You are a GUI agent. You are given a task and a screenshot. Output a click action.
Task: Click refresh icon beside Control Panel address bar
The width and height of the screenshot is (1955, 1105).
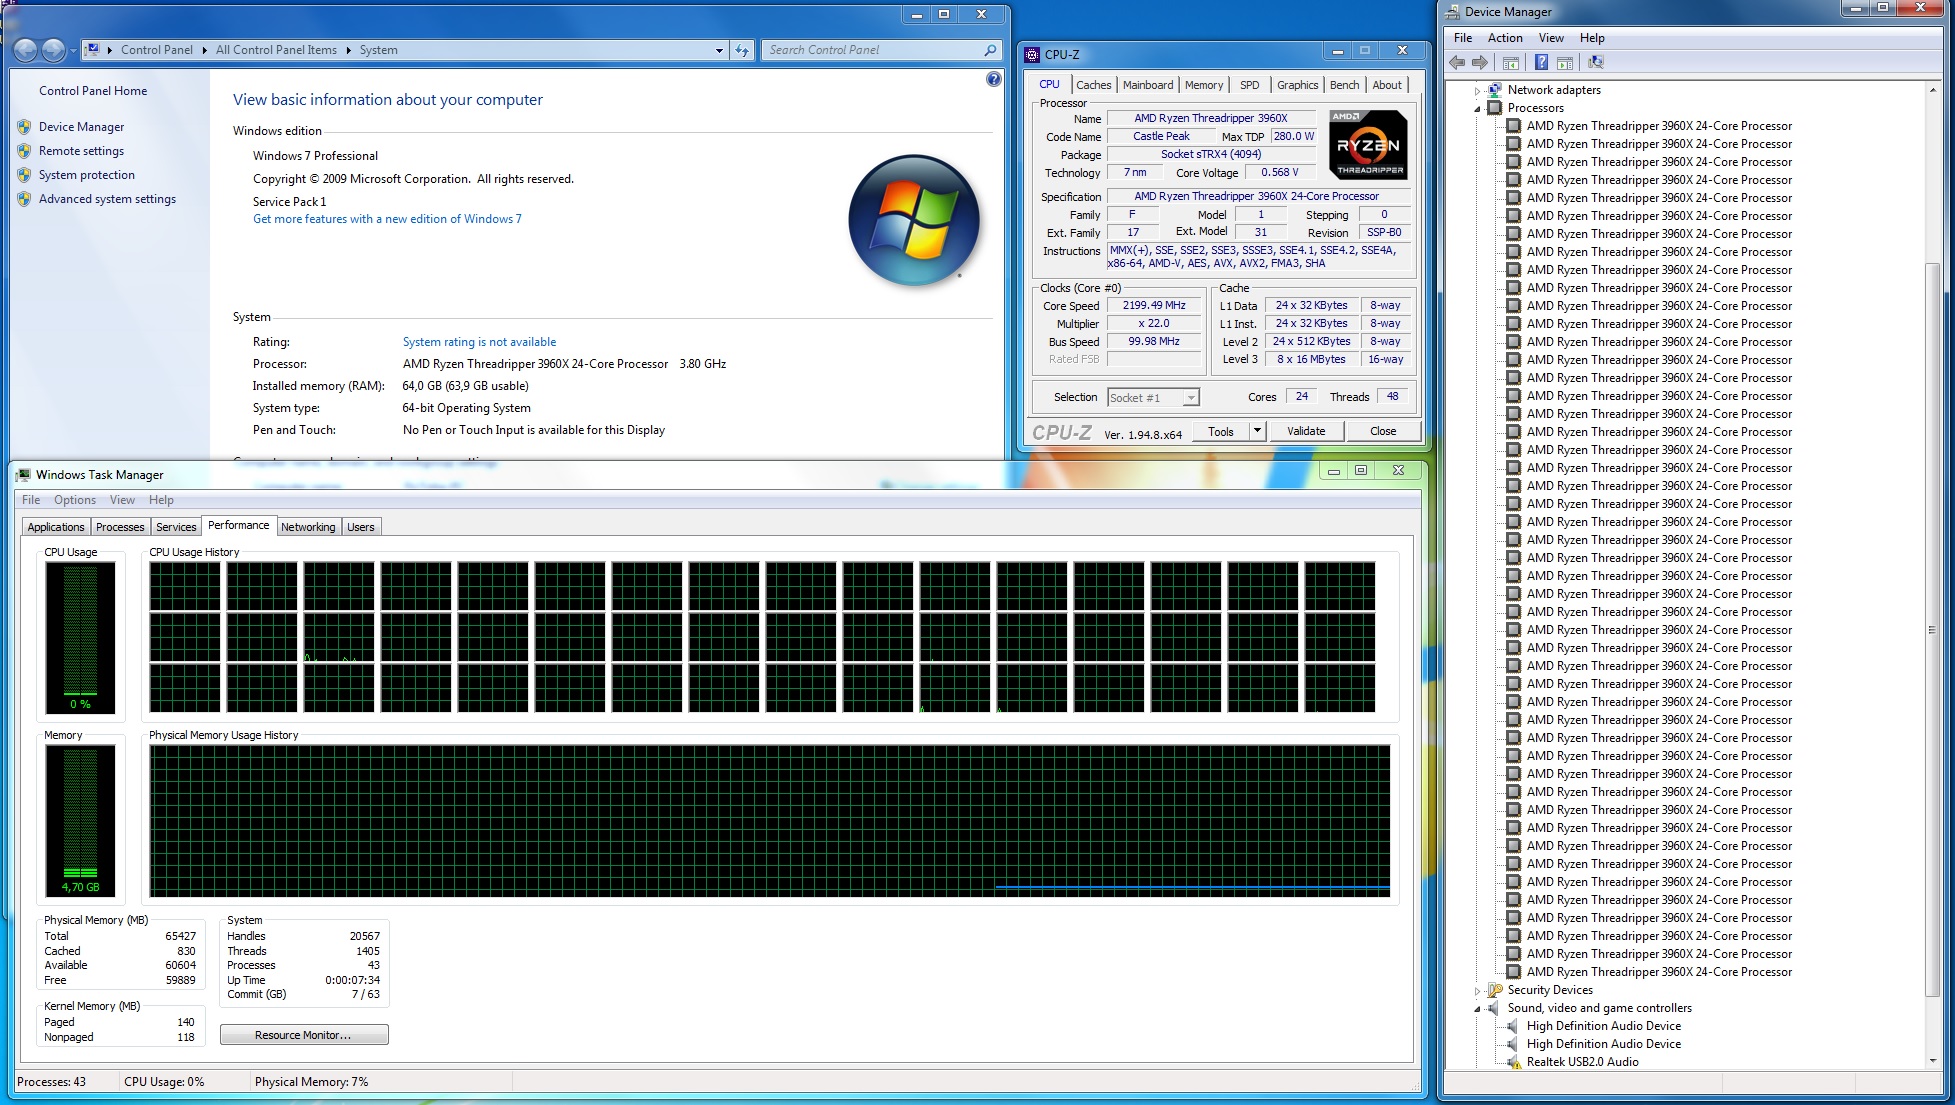(741, 50)
